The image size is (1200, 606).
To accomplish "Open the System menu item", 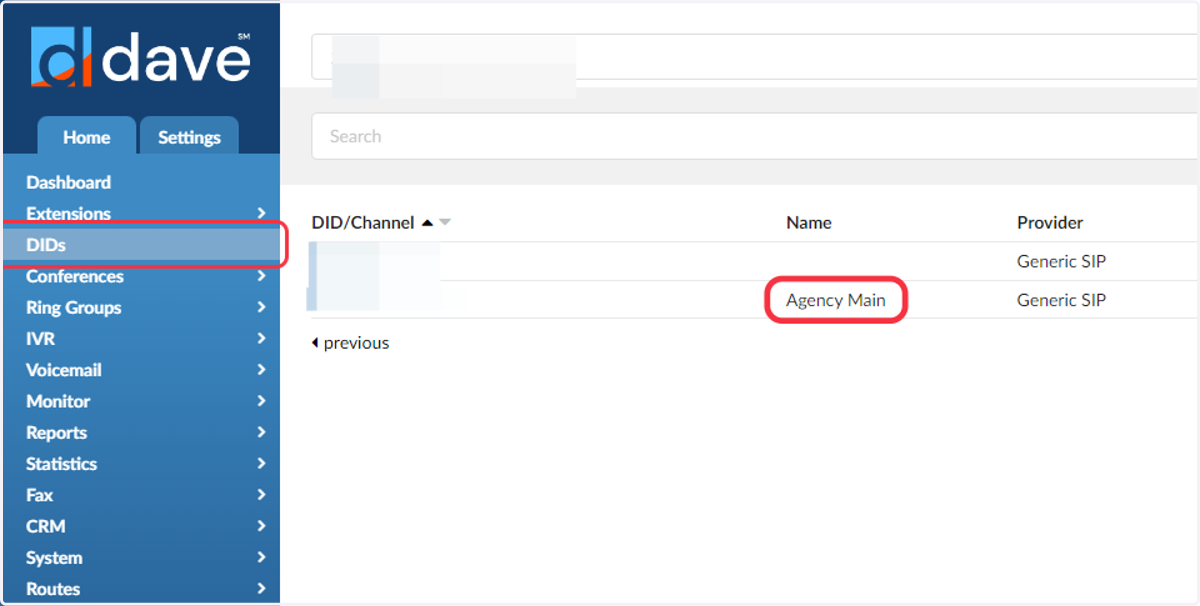I will point(54,558).
